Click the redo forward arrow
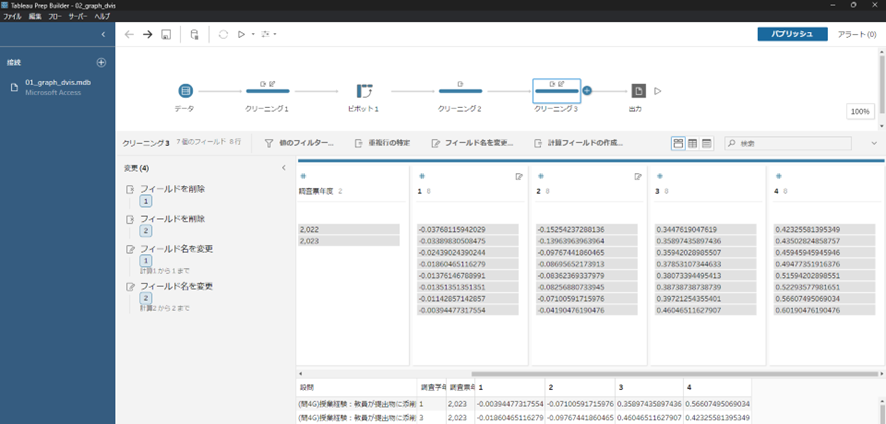 click(x=147, y=34)
